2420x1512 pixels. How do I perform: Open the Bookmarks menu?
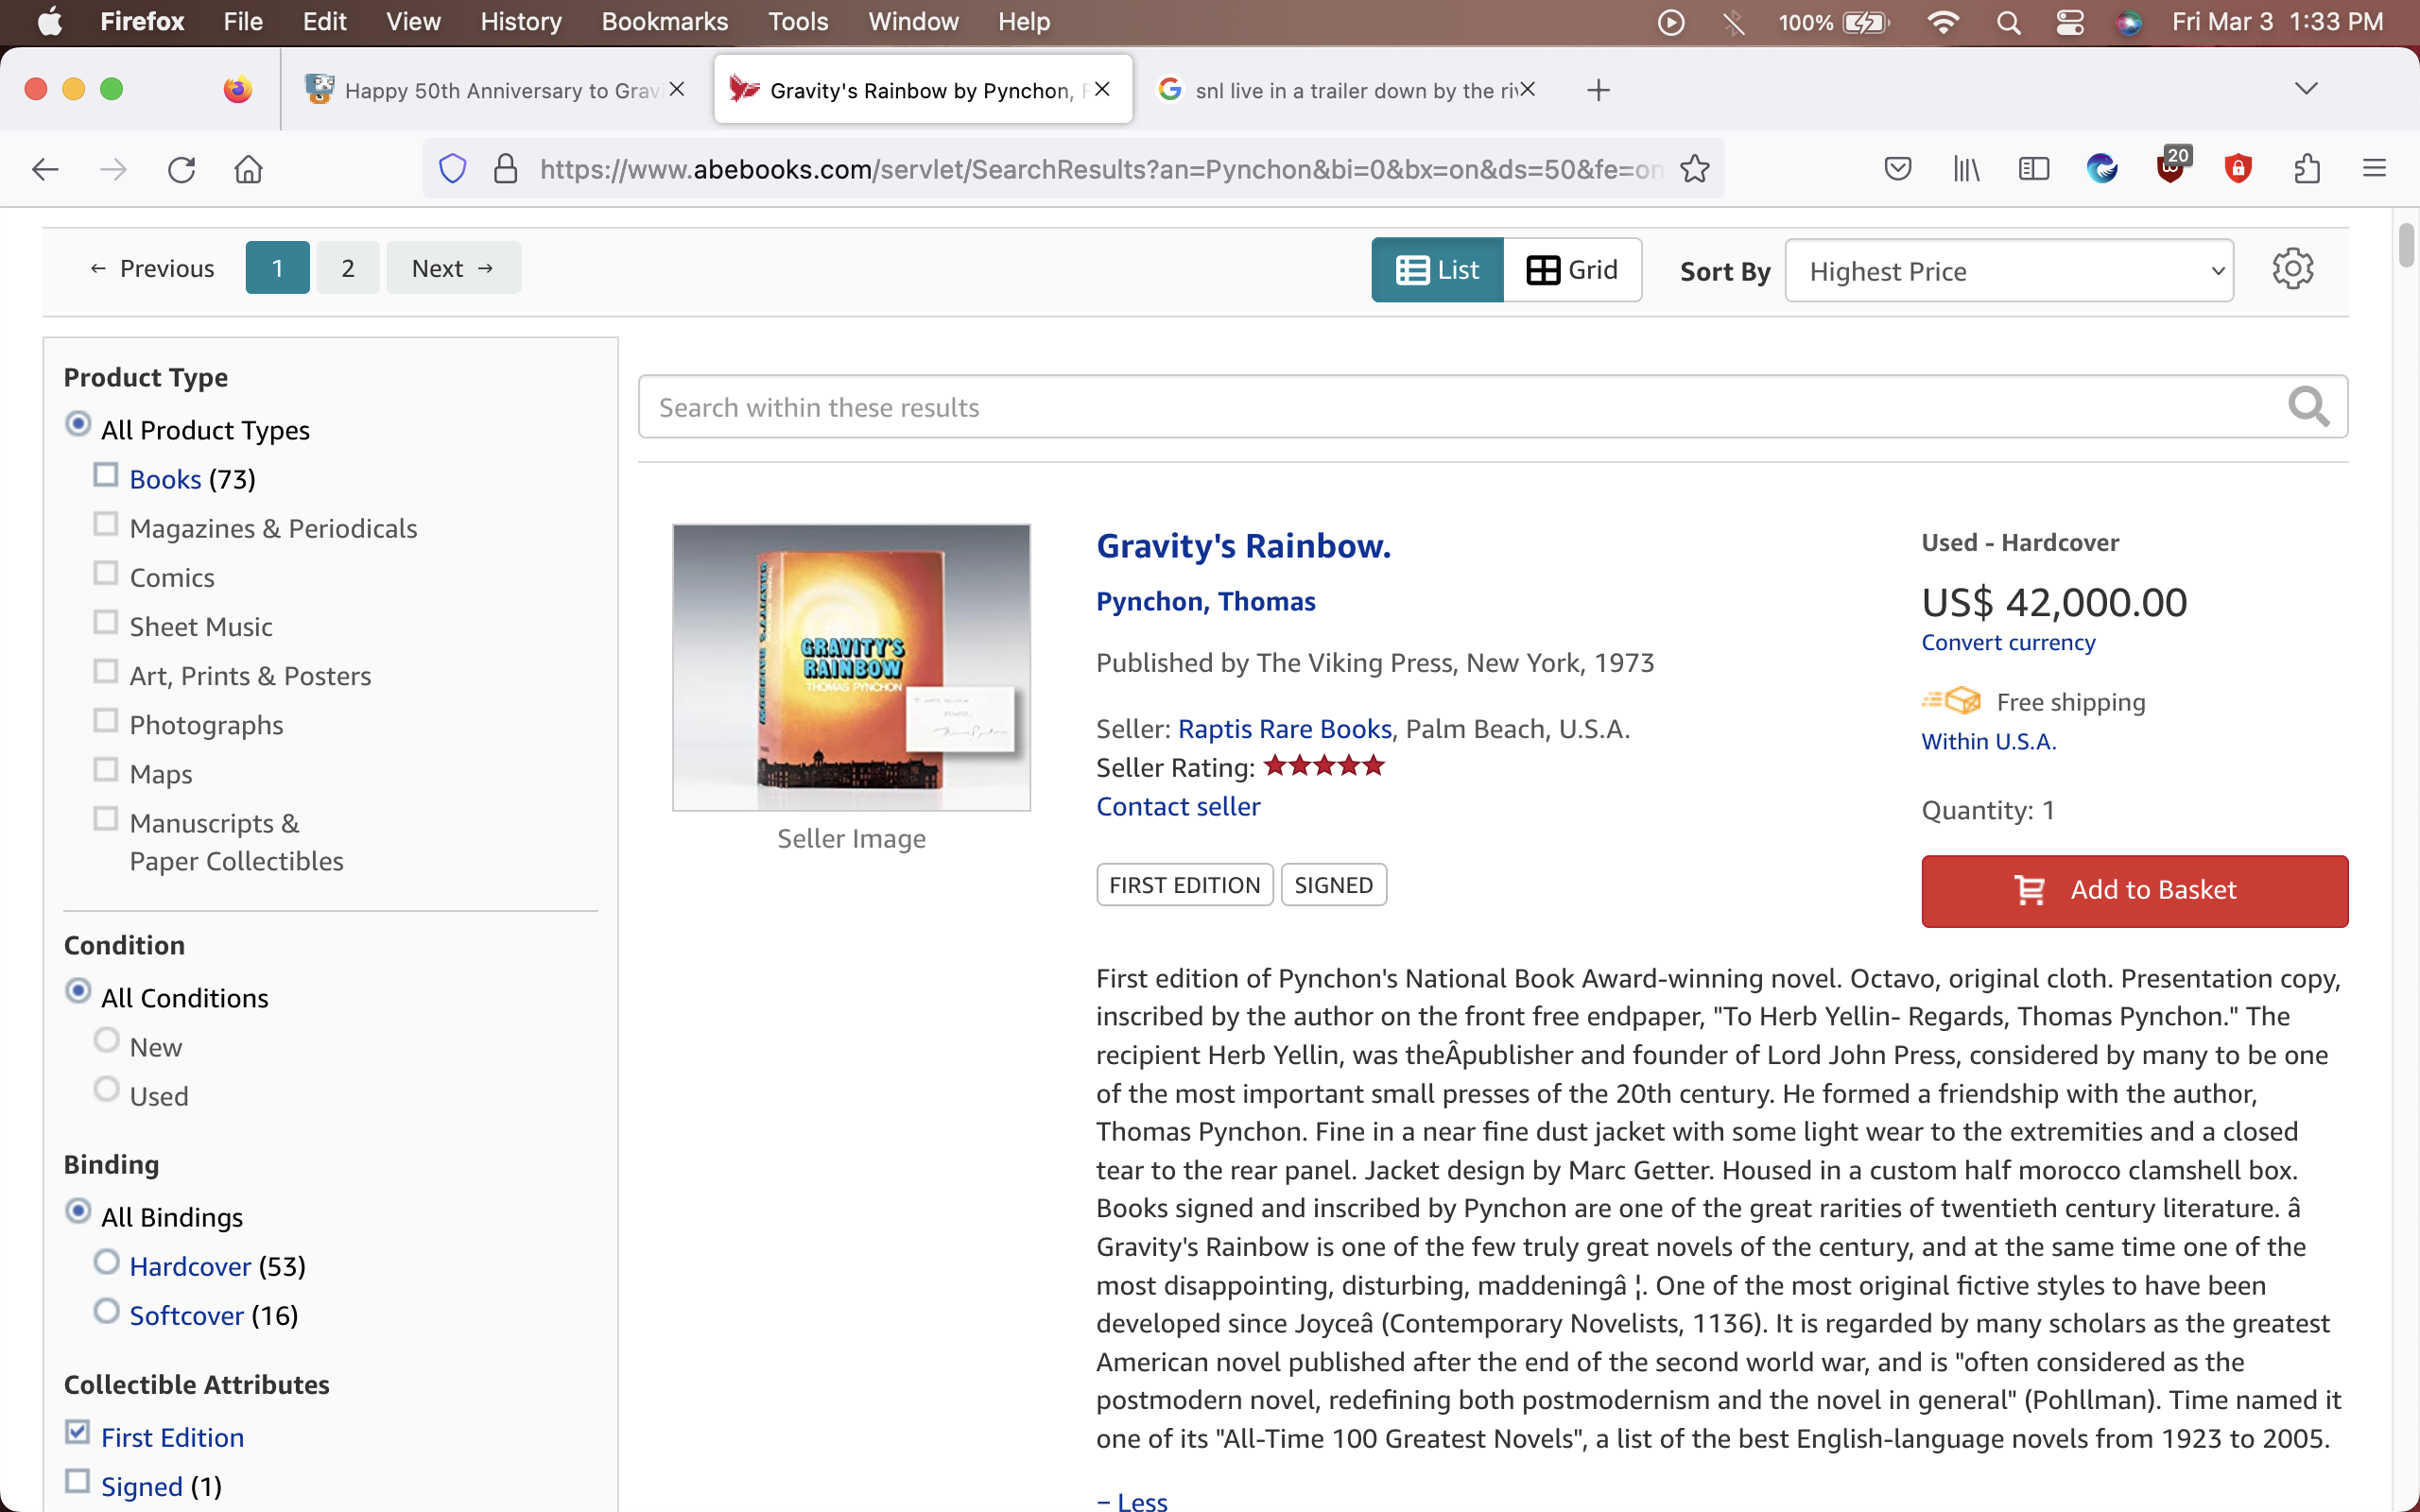pos(664,22)
